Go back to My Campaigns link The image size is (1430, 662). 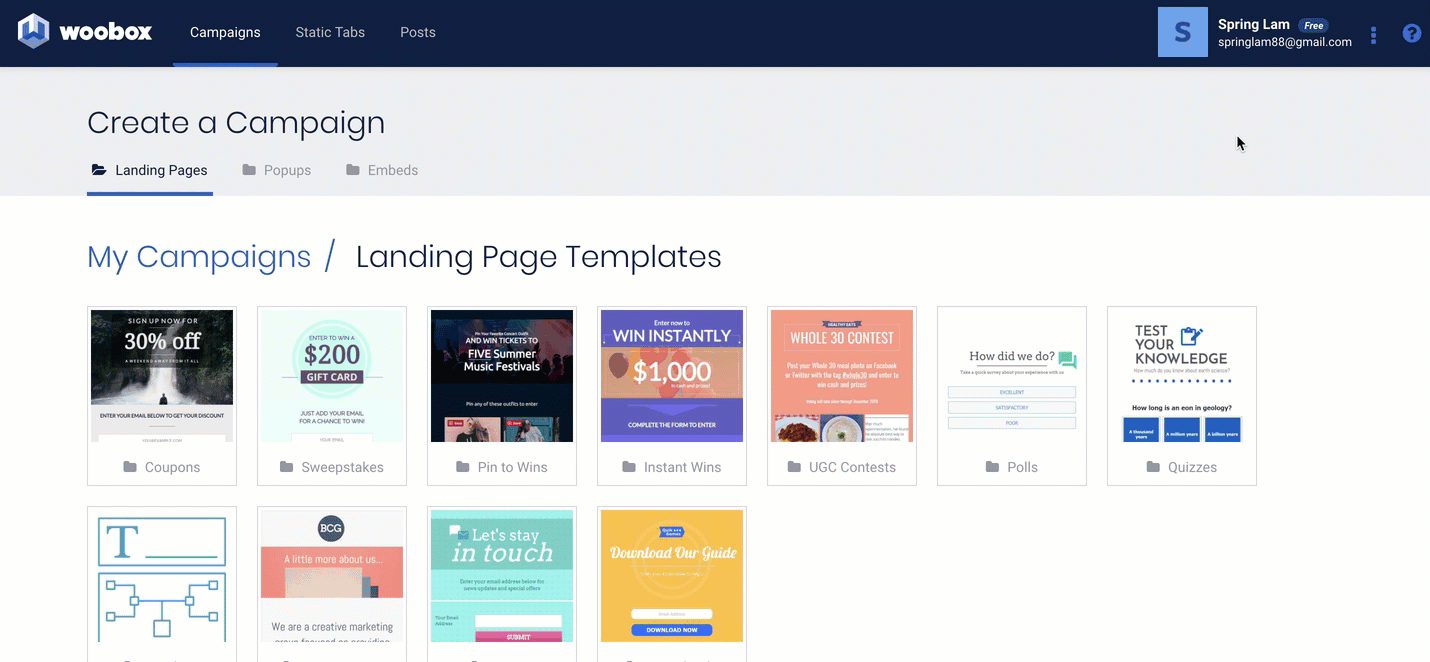[199, 257]
